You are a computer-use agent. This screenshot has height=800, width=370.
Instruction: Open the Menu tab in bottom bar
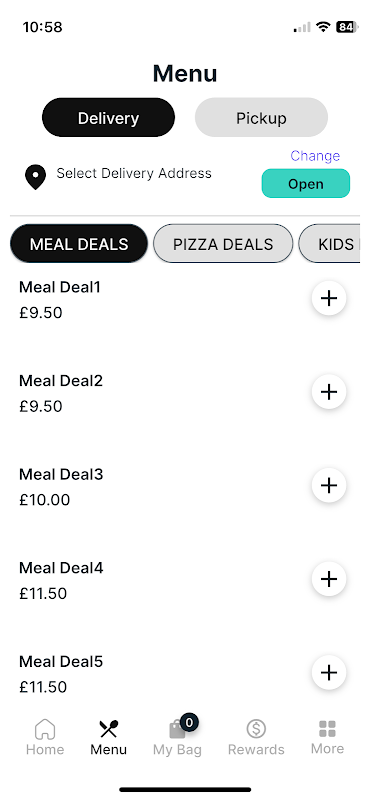(108, 737)
